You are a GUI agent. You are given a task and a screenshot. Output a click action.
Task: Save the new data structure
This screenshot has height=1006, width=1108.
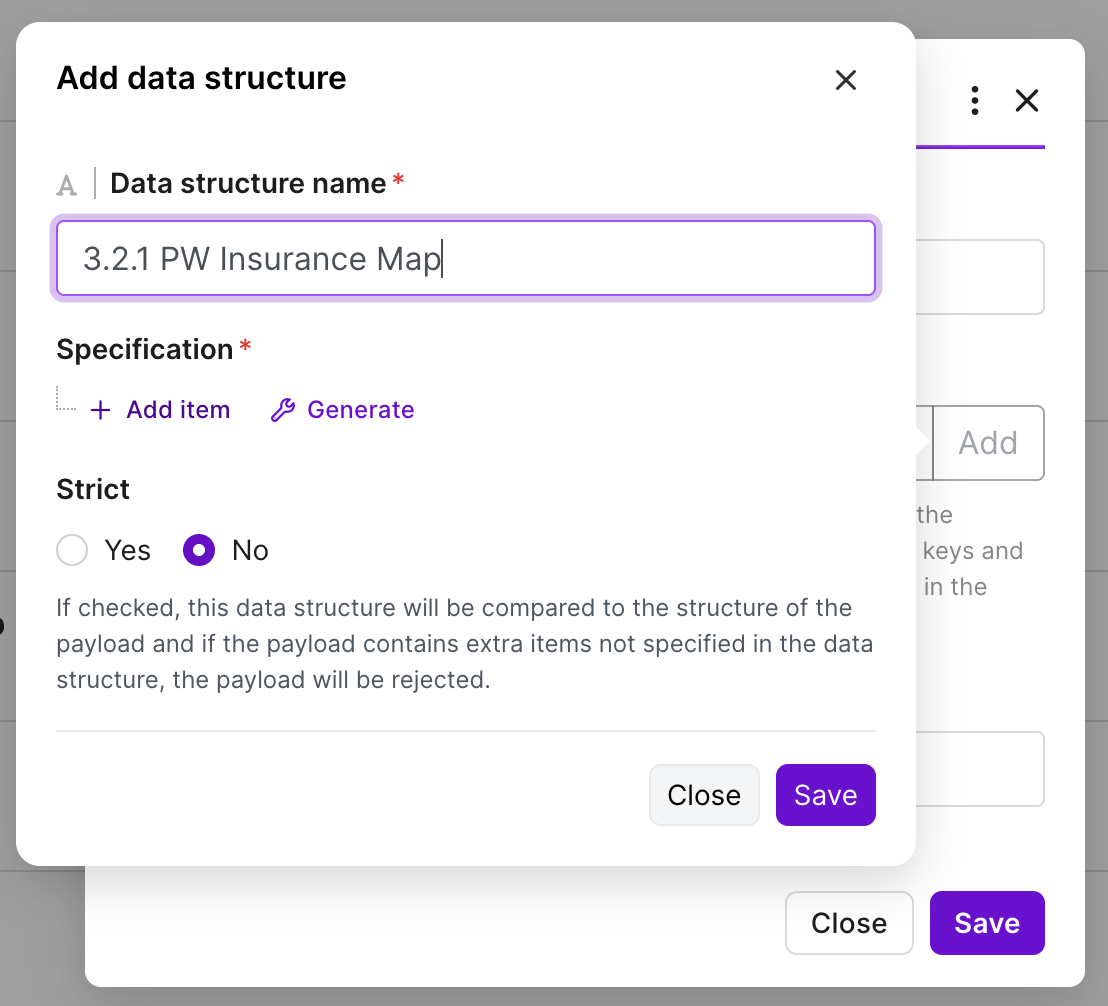tap(825, 795)
